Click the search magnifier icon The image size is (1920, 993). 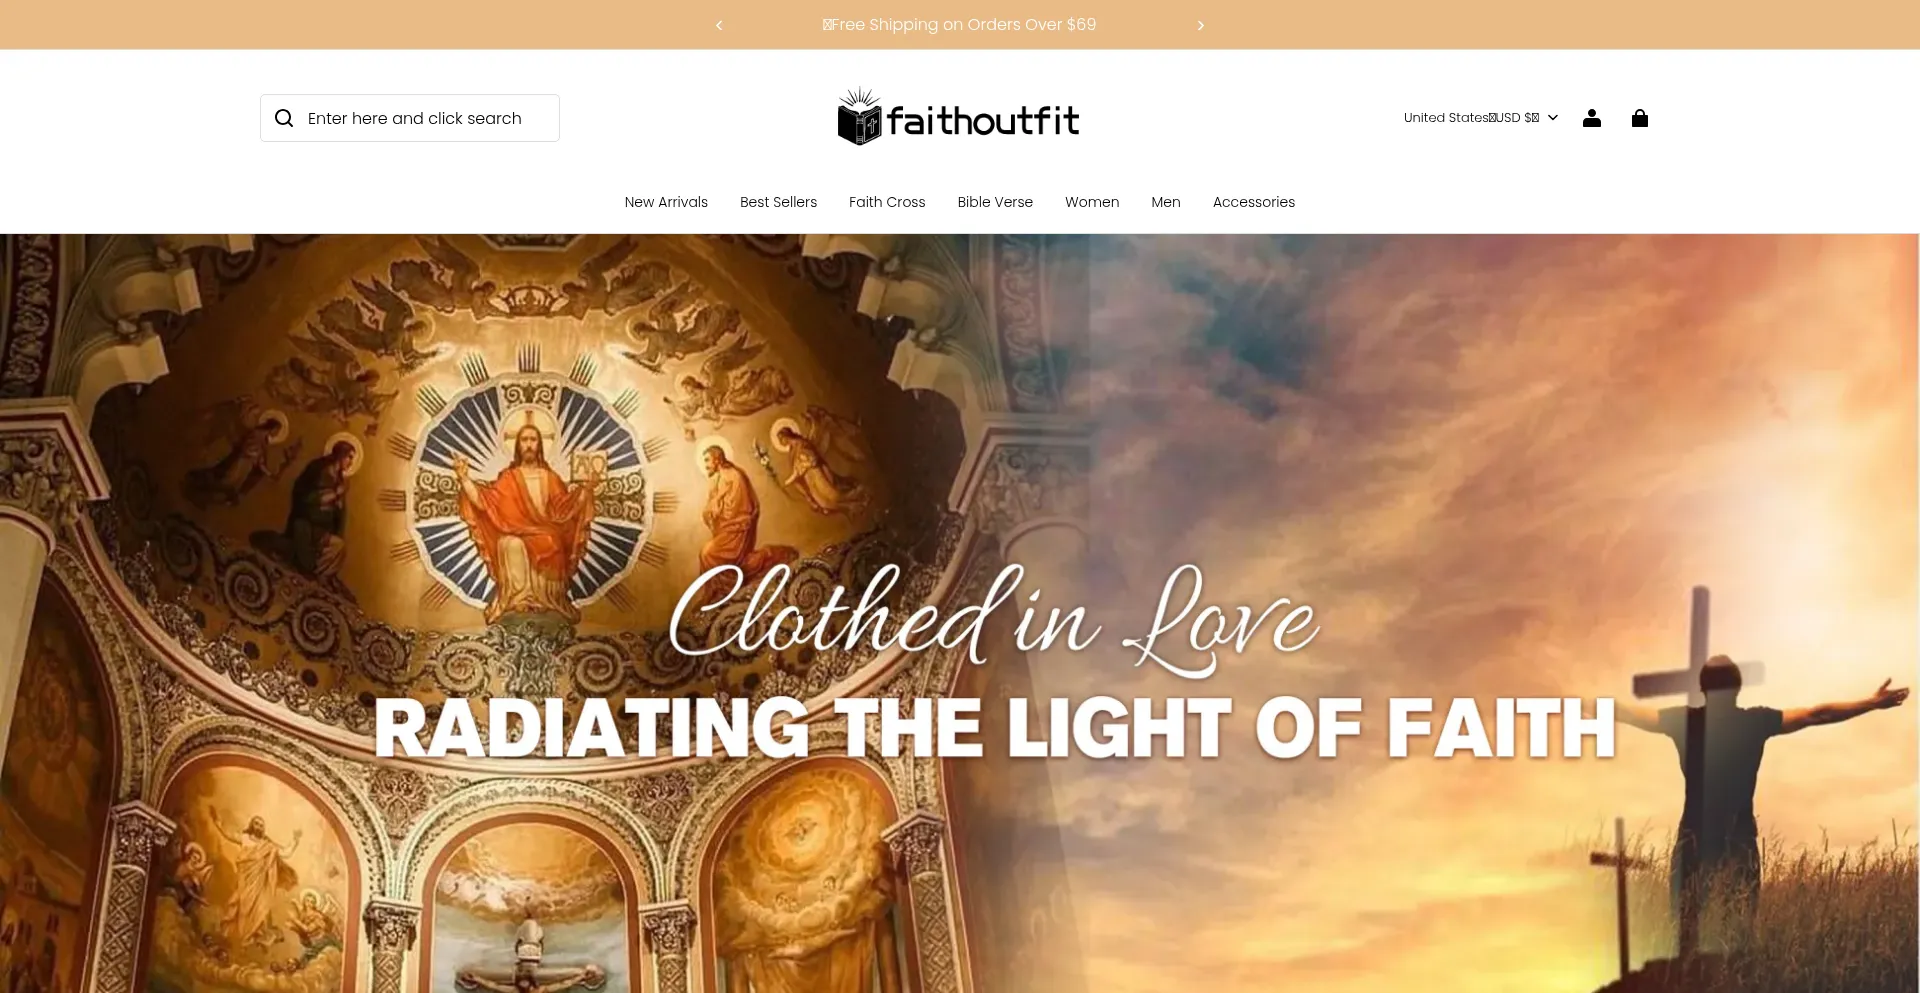[x=284, y=118]
